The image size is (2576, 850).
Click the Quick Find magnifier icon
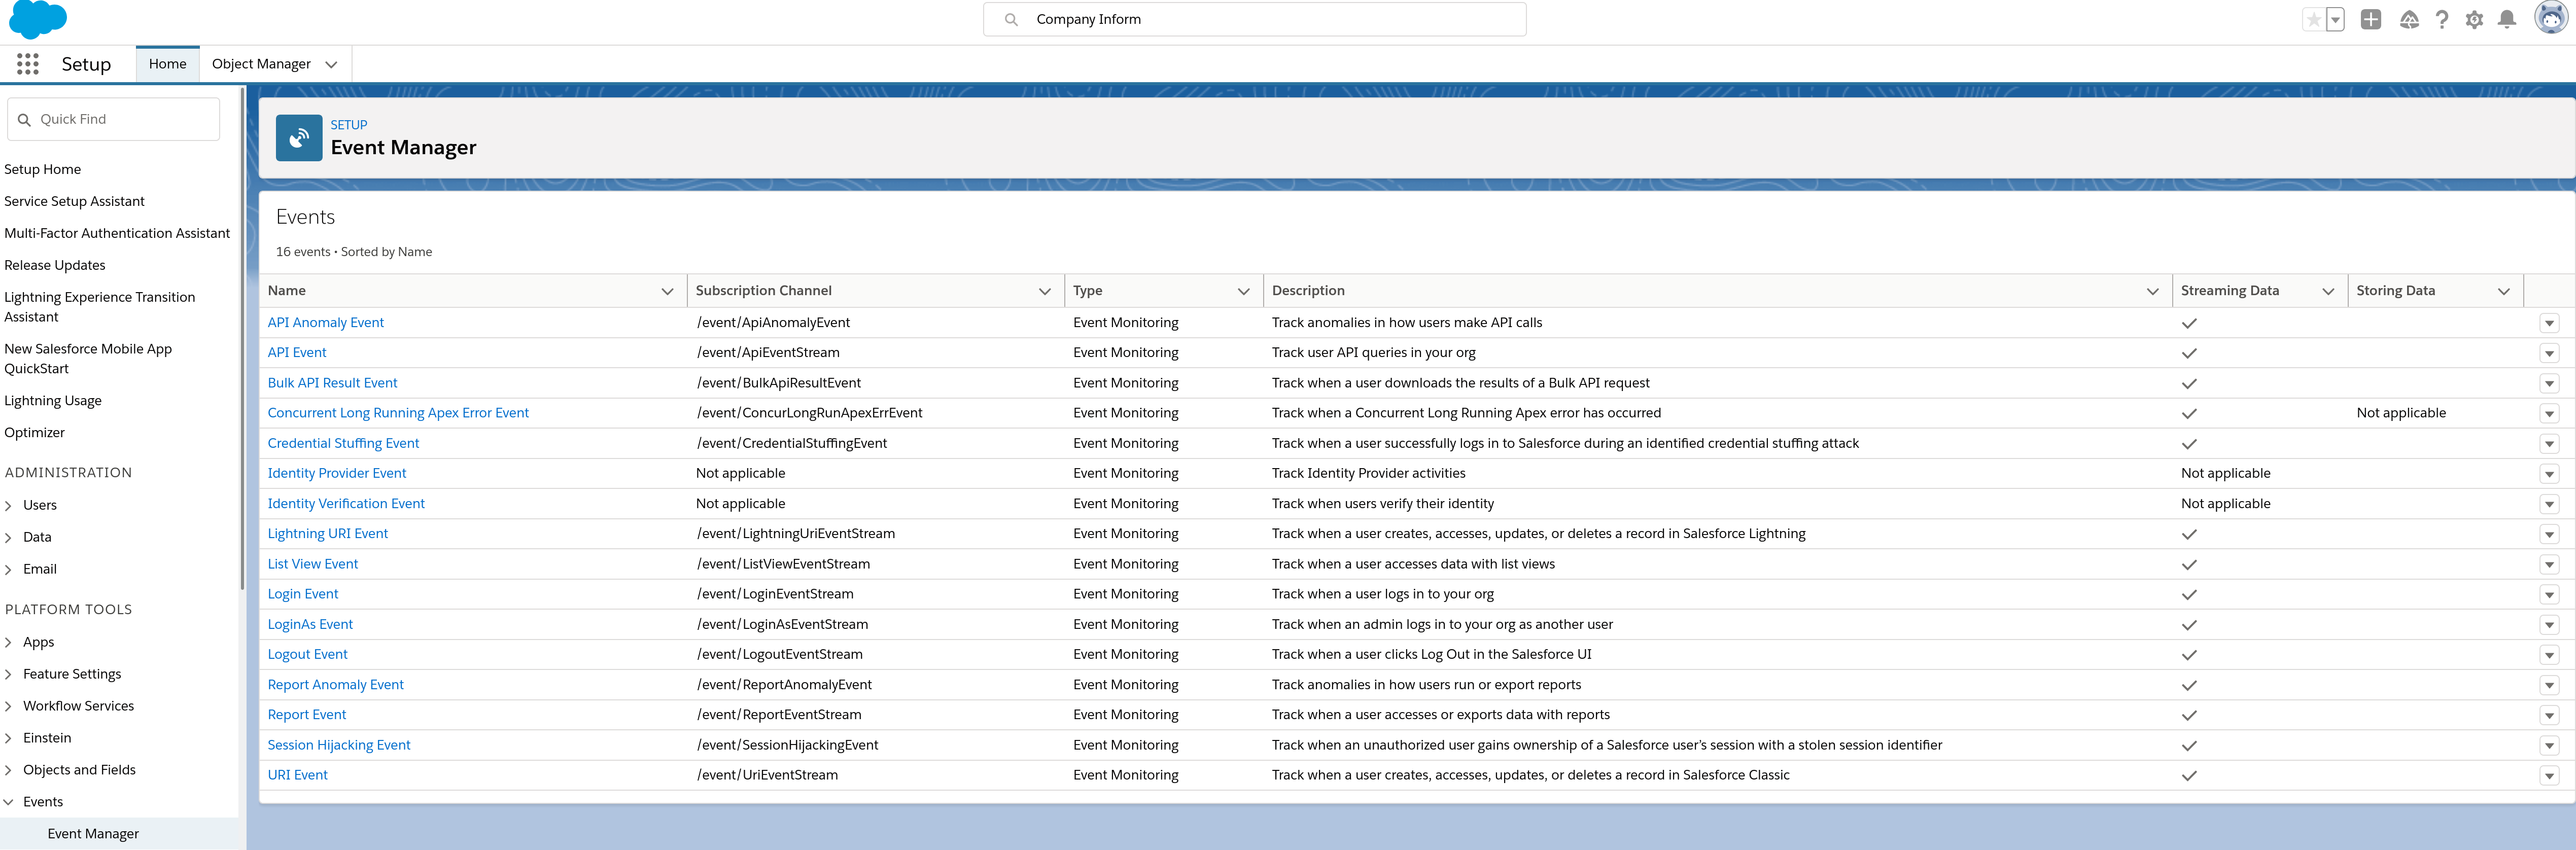(x=25, y=119)
